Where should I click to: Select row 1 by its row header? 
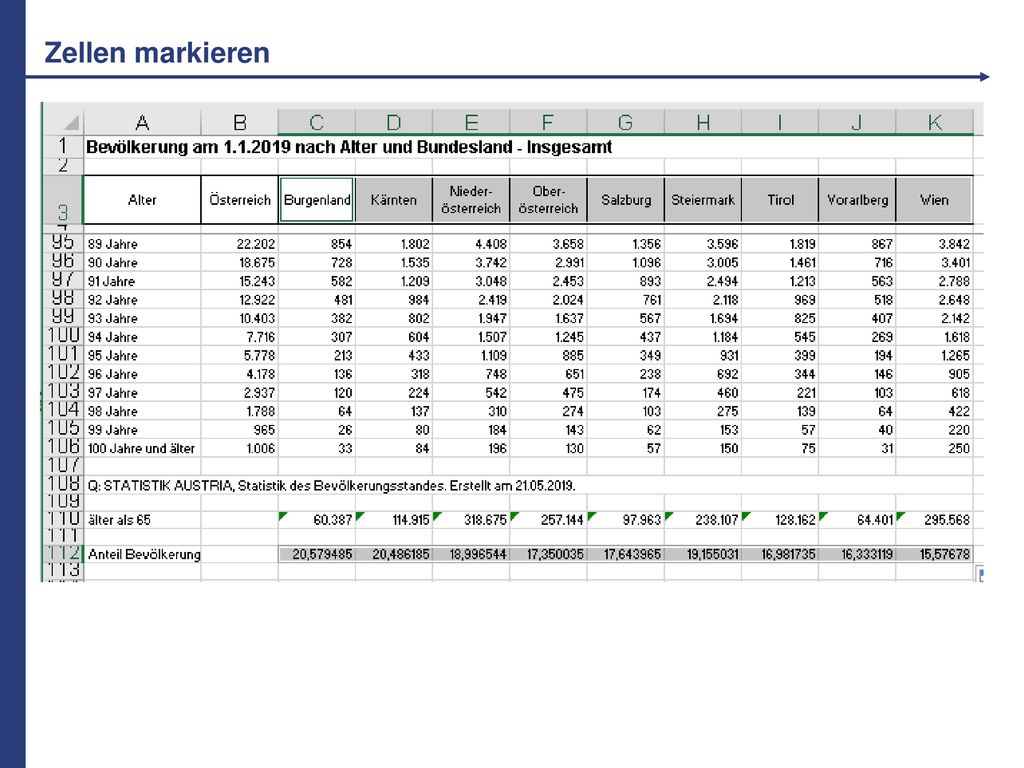point(63,146)
